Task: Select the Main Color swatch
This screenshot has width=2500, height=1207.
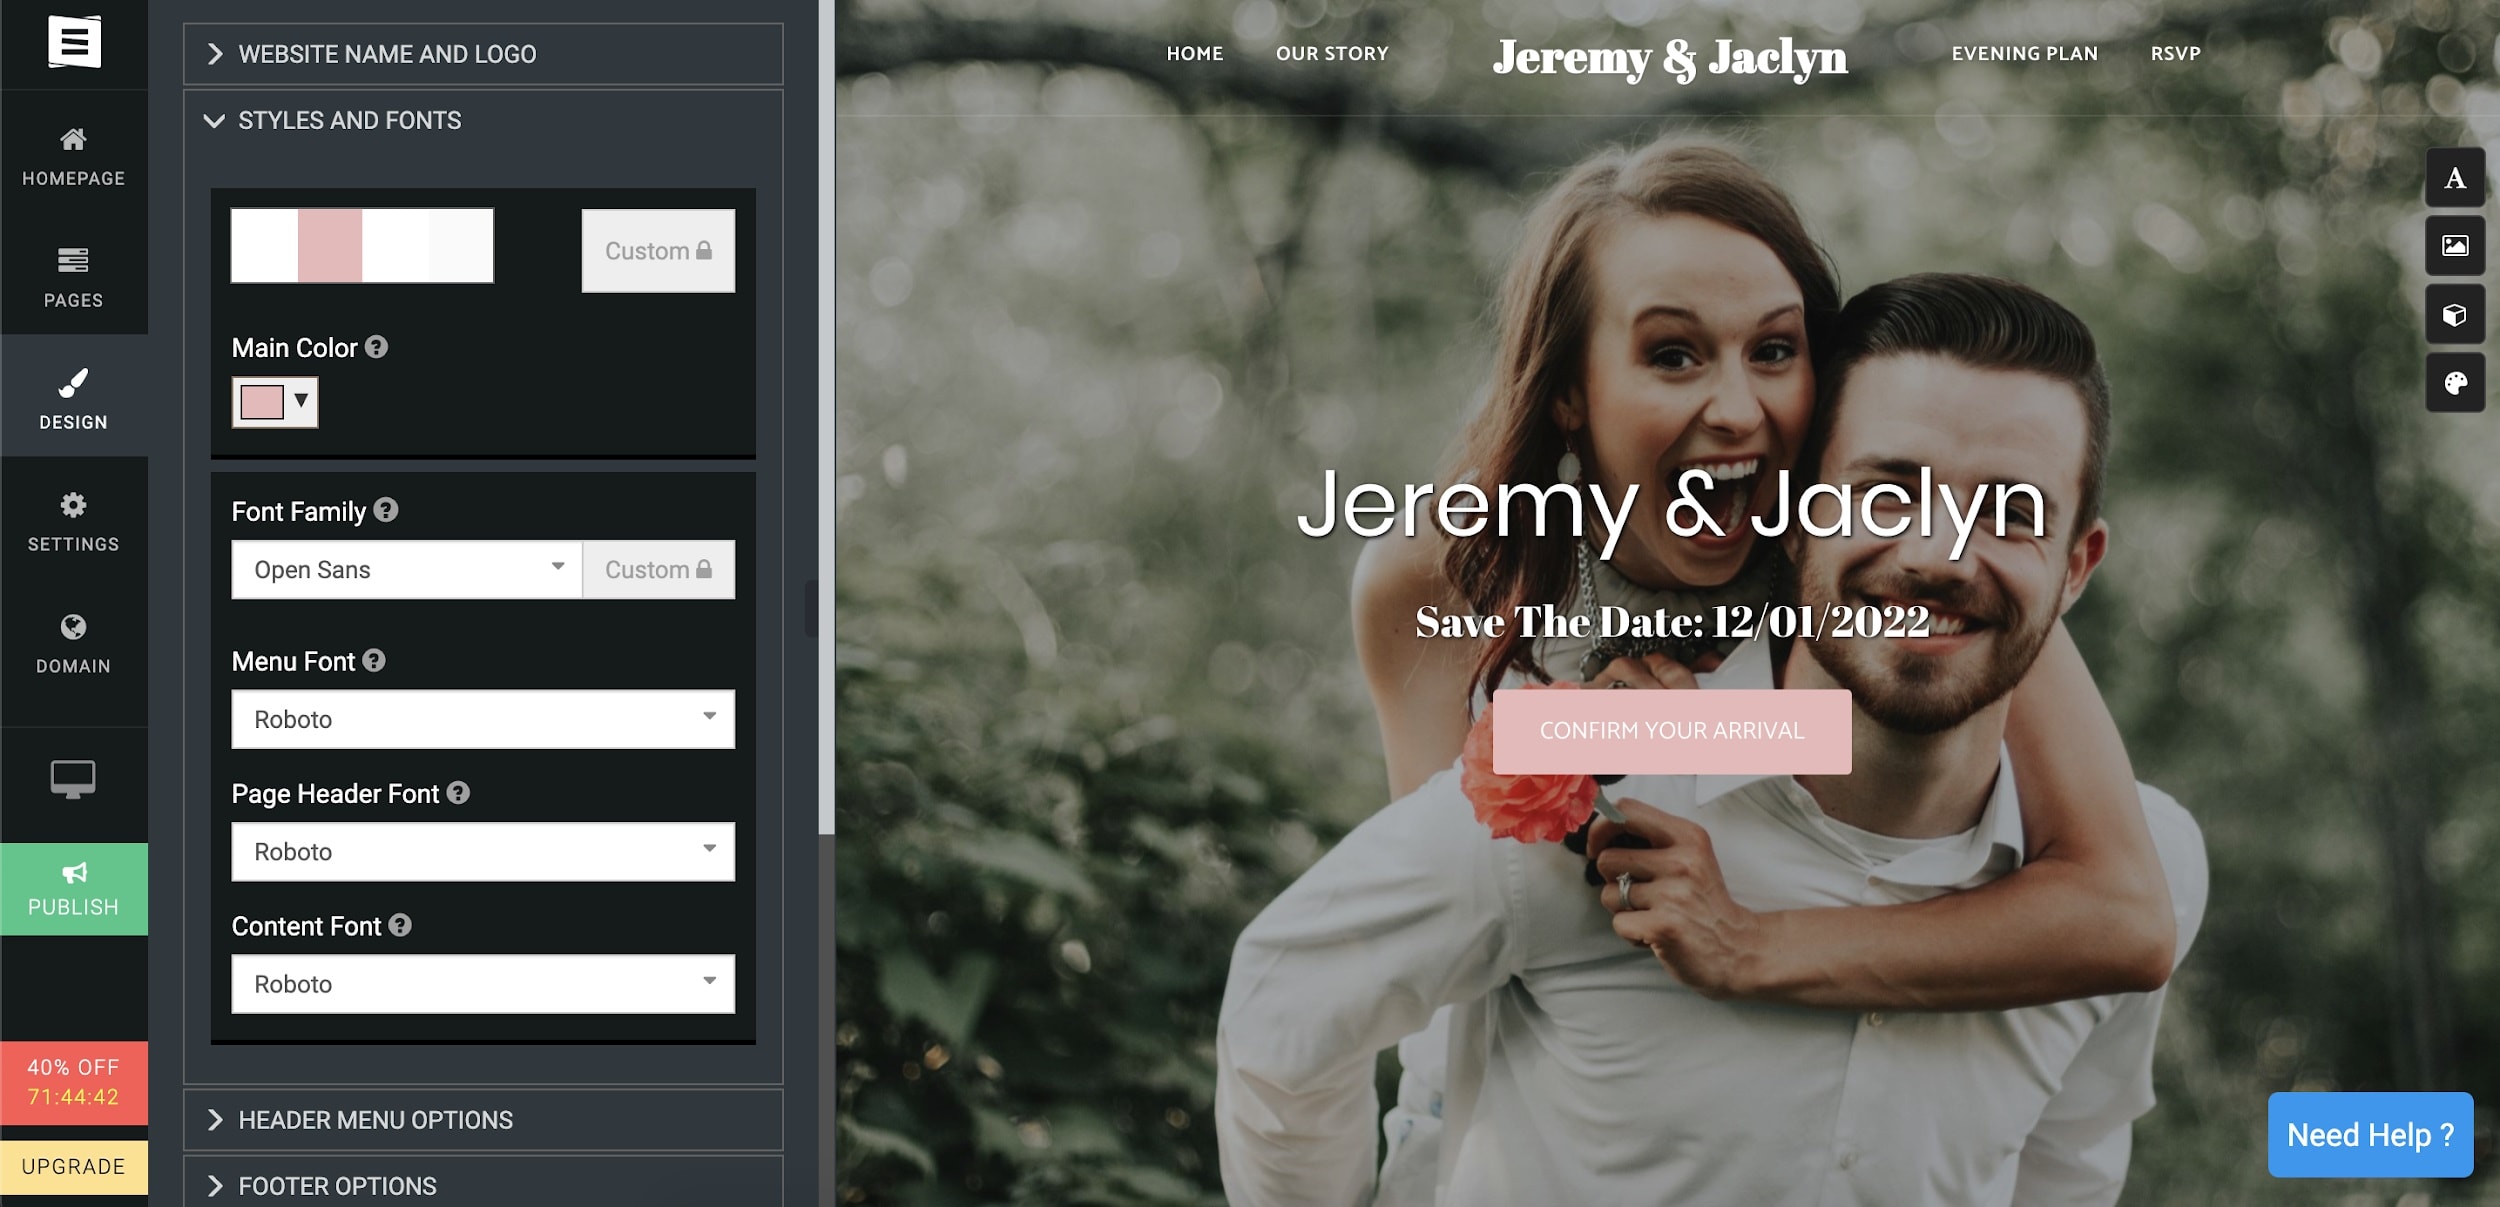Action: point(260,400)
